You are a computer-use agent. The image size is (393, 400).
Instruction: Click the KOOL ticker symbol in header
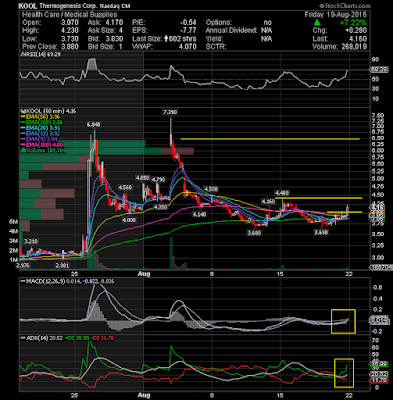28,6
